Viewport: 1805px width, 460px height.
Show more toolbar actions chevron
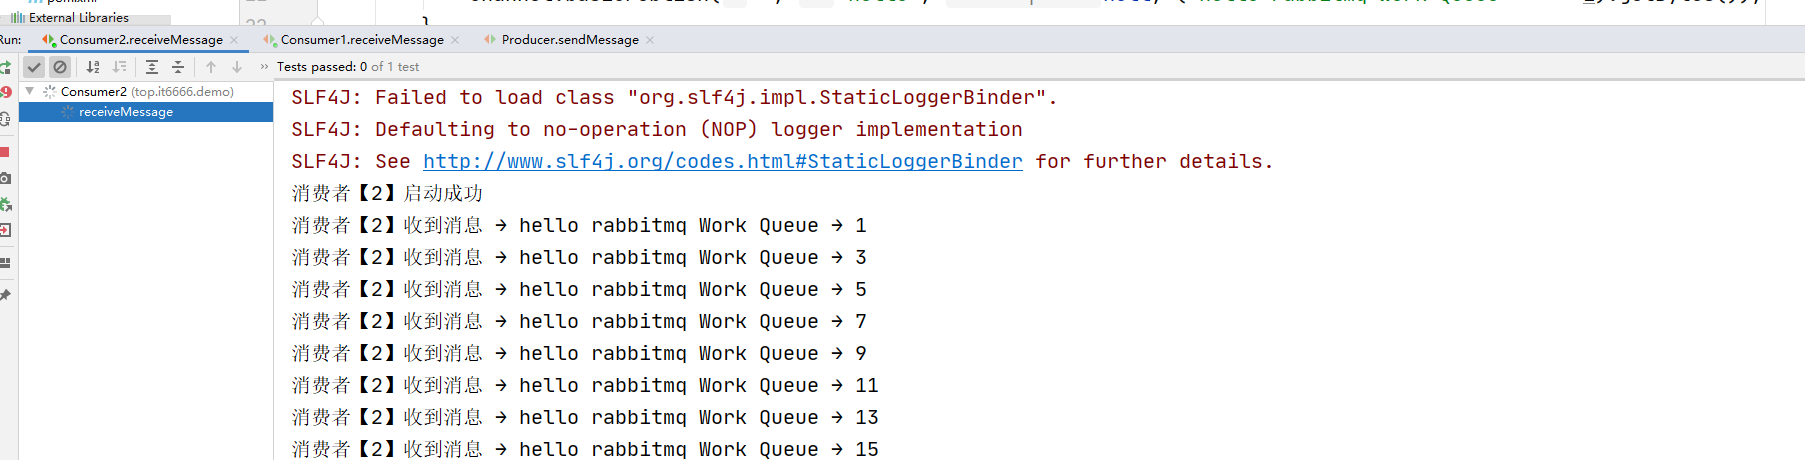[264, 67]
